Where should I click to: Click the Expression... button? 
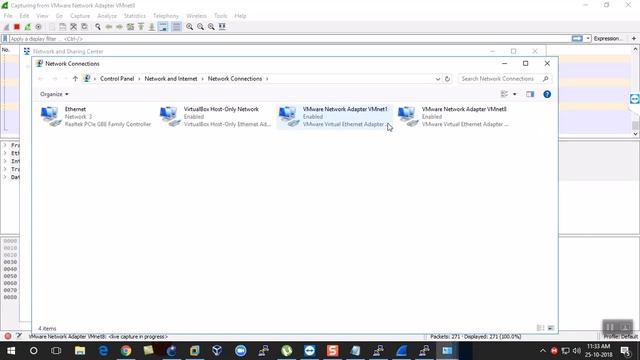(607, 38)
